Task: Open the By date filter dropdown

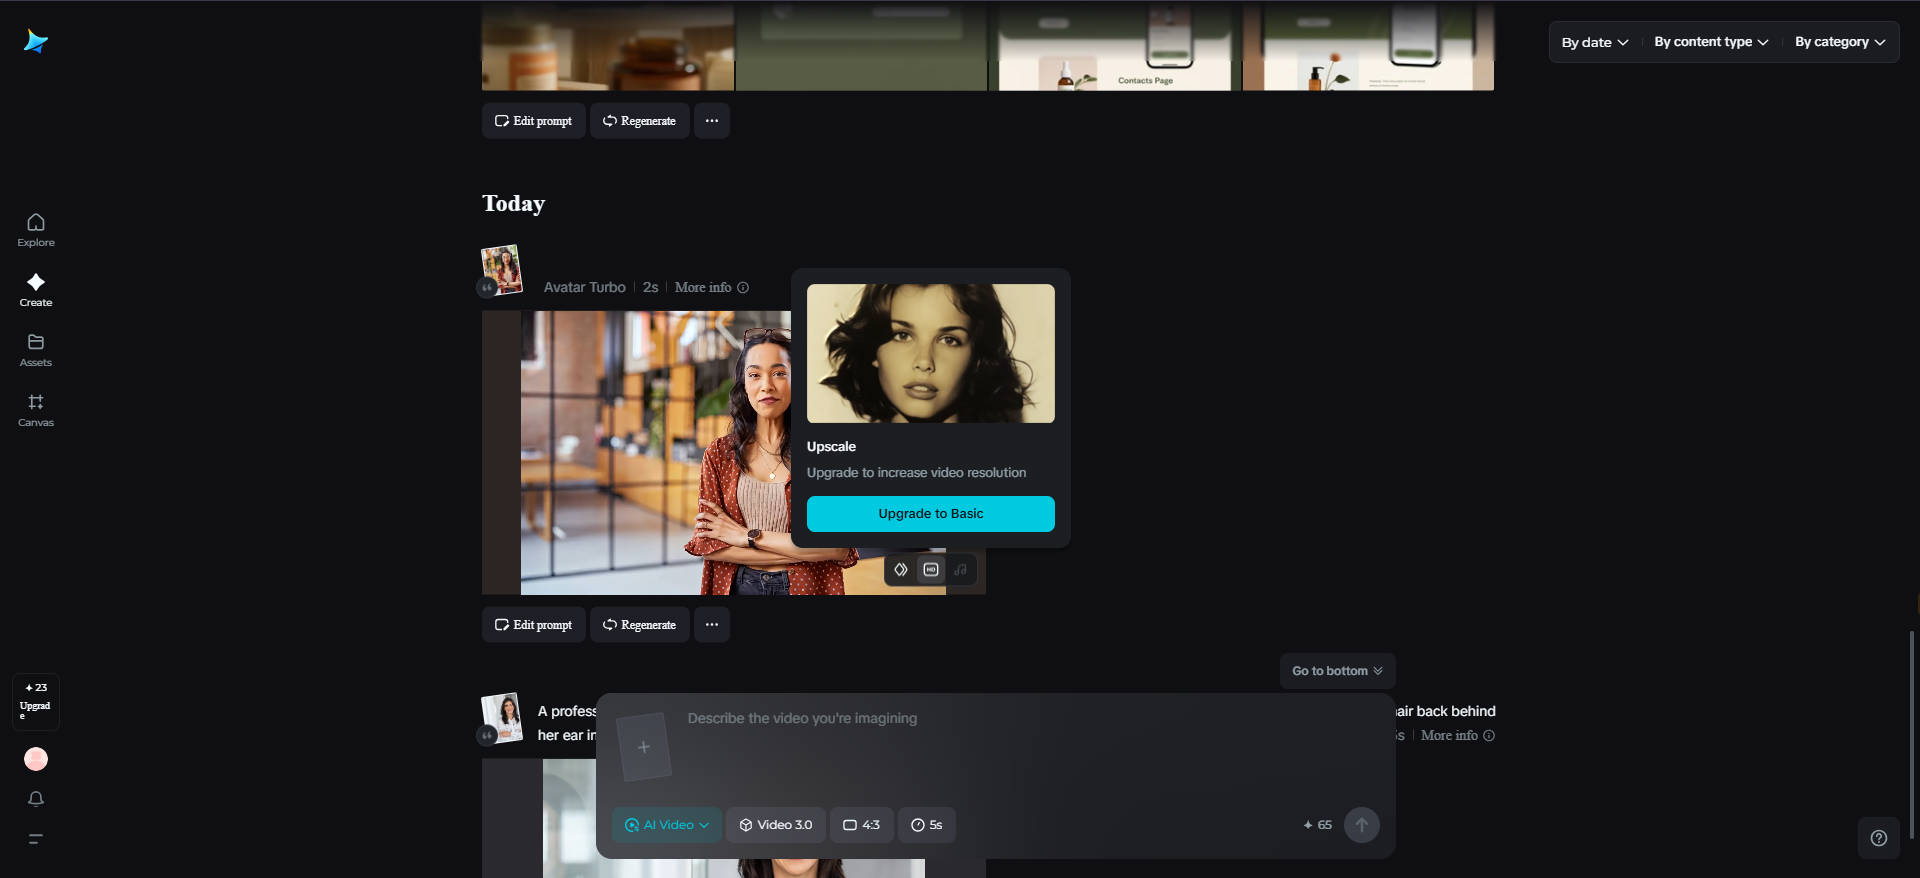Action: (x=1595, y=42)
